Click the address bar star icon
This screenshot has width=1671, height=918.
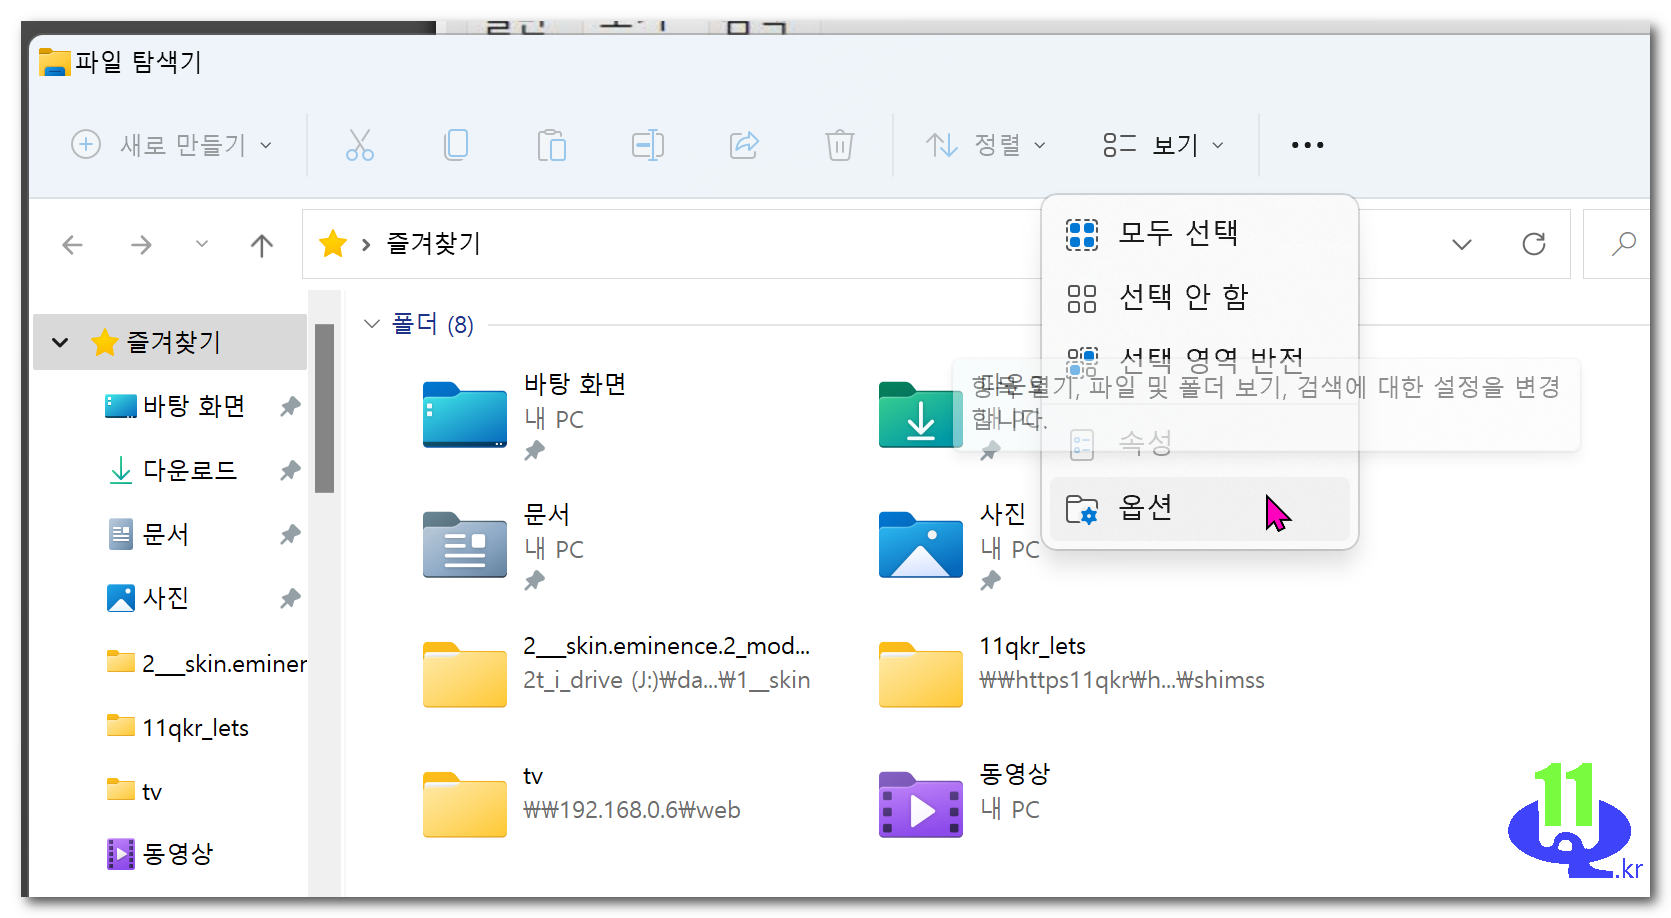pos(333,243)
